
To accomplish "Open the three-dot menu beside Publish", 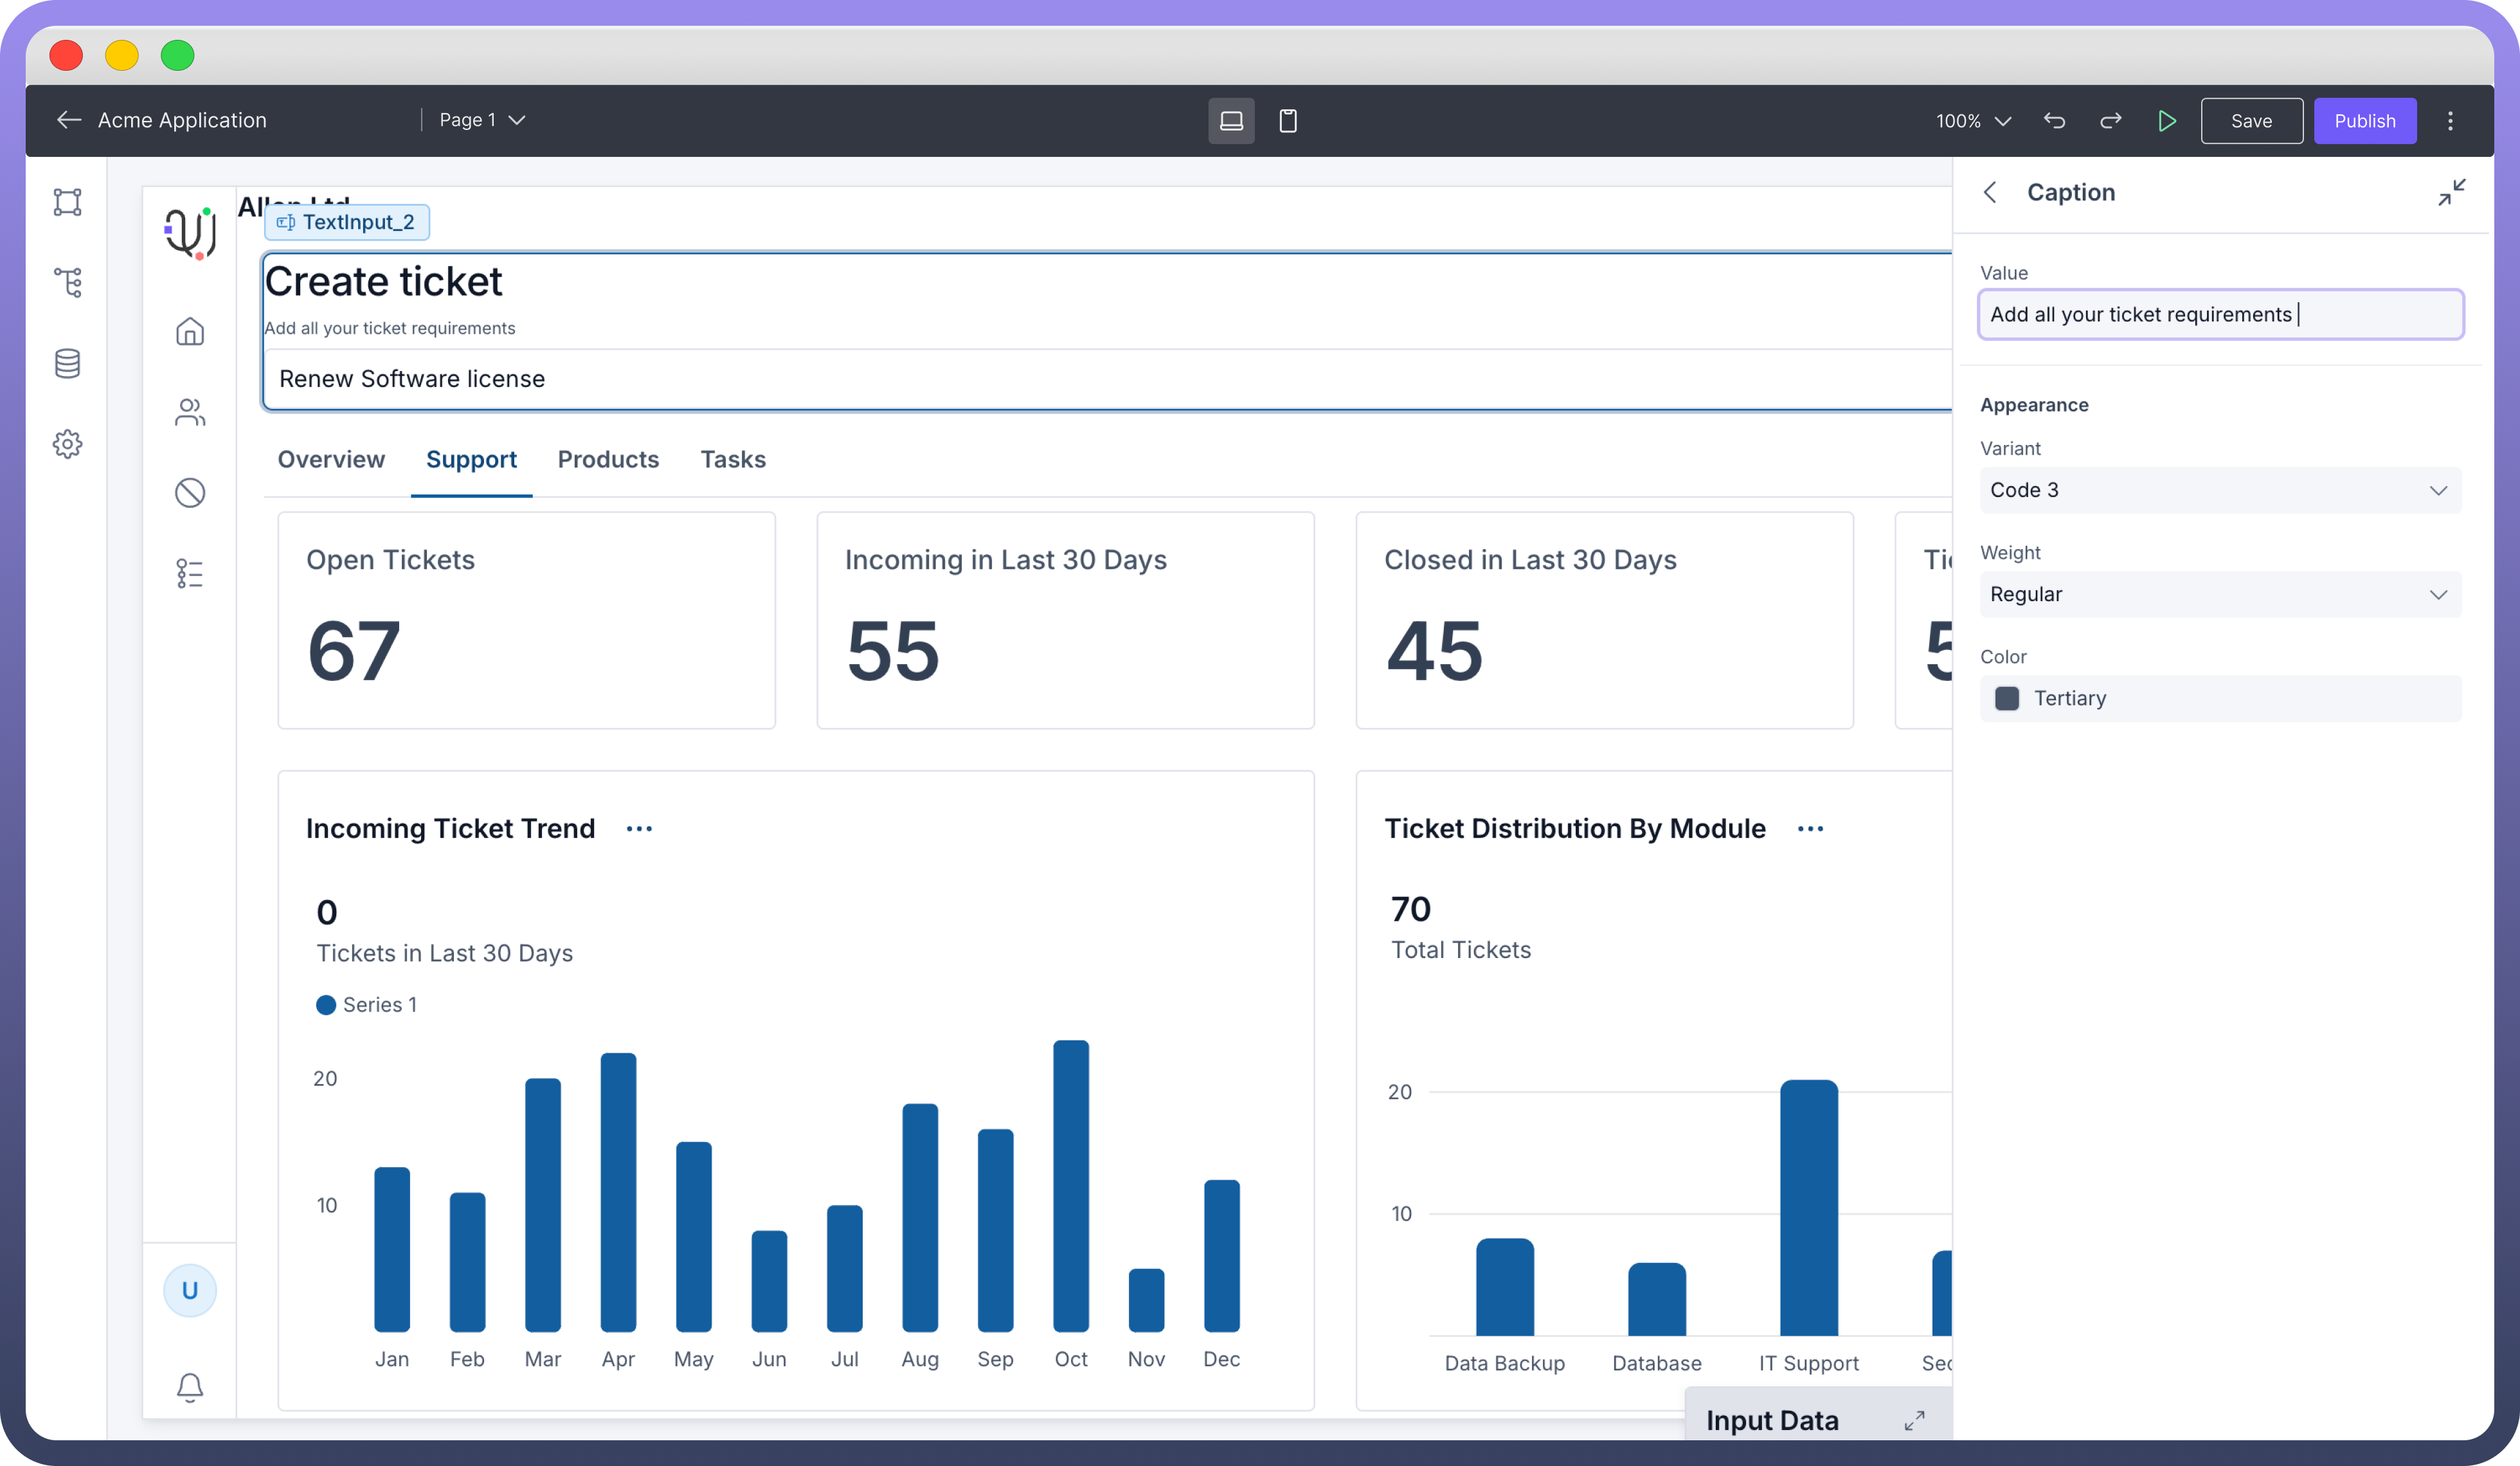I will (2450, 121).
